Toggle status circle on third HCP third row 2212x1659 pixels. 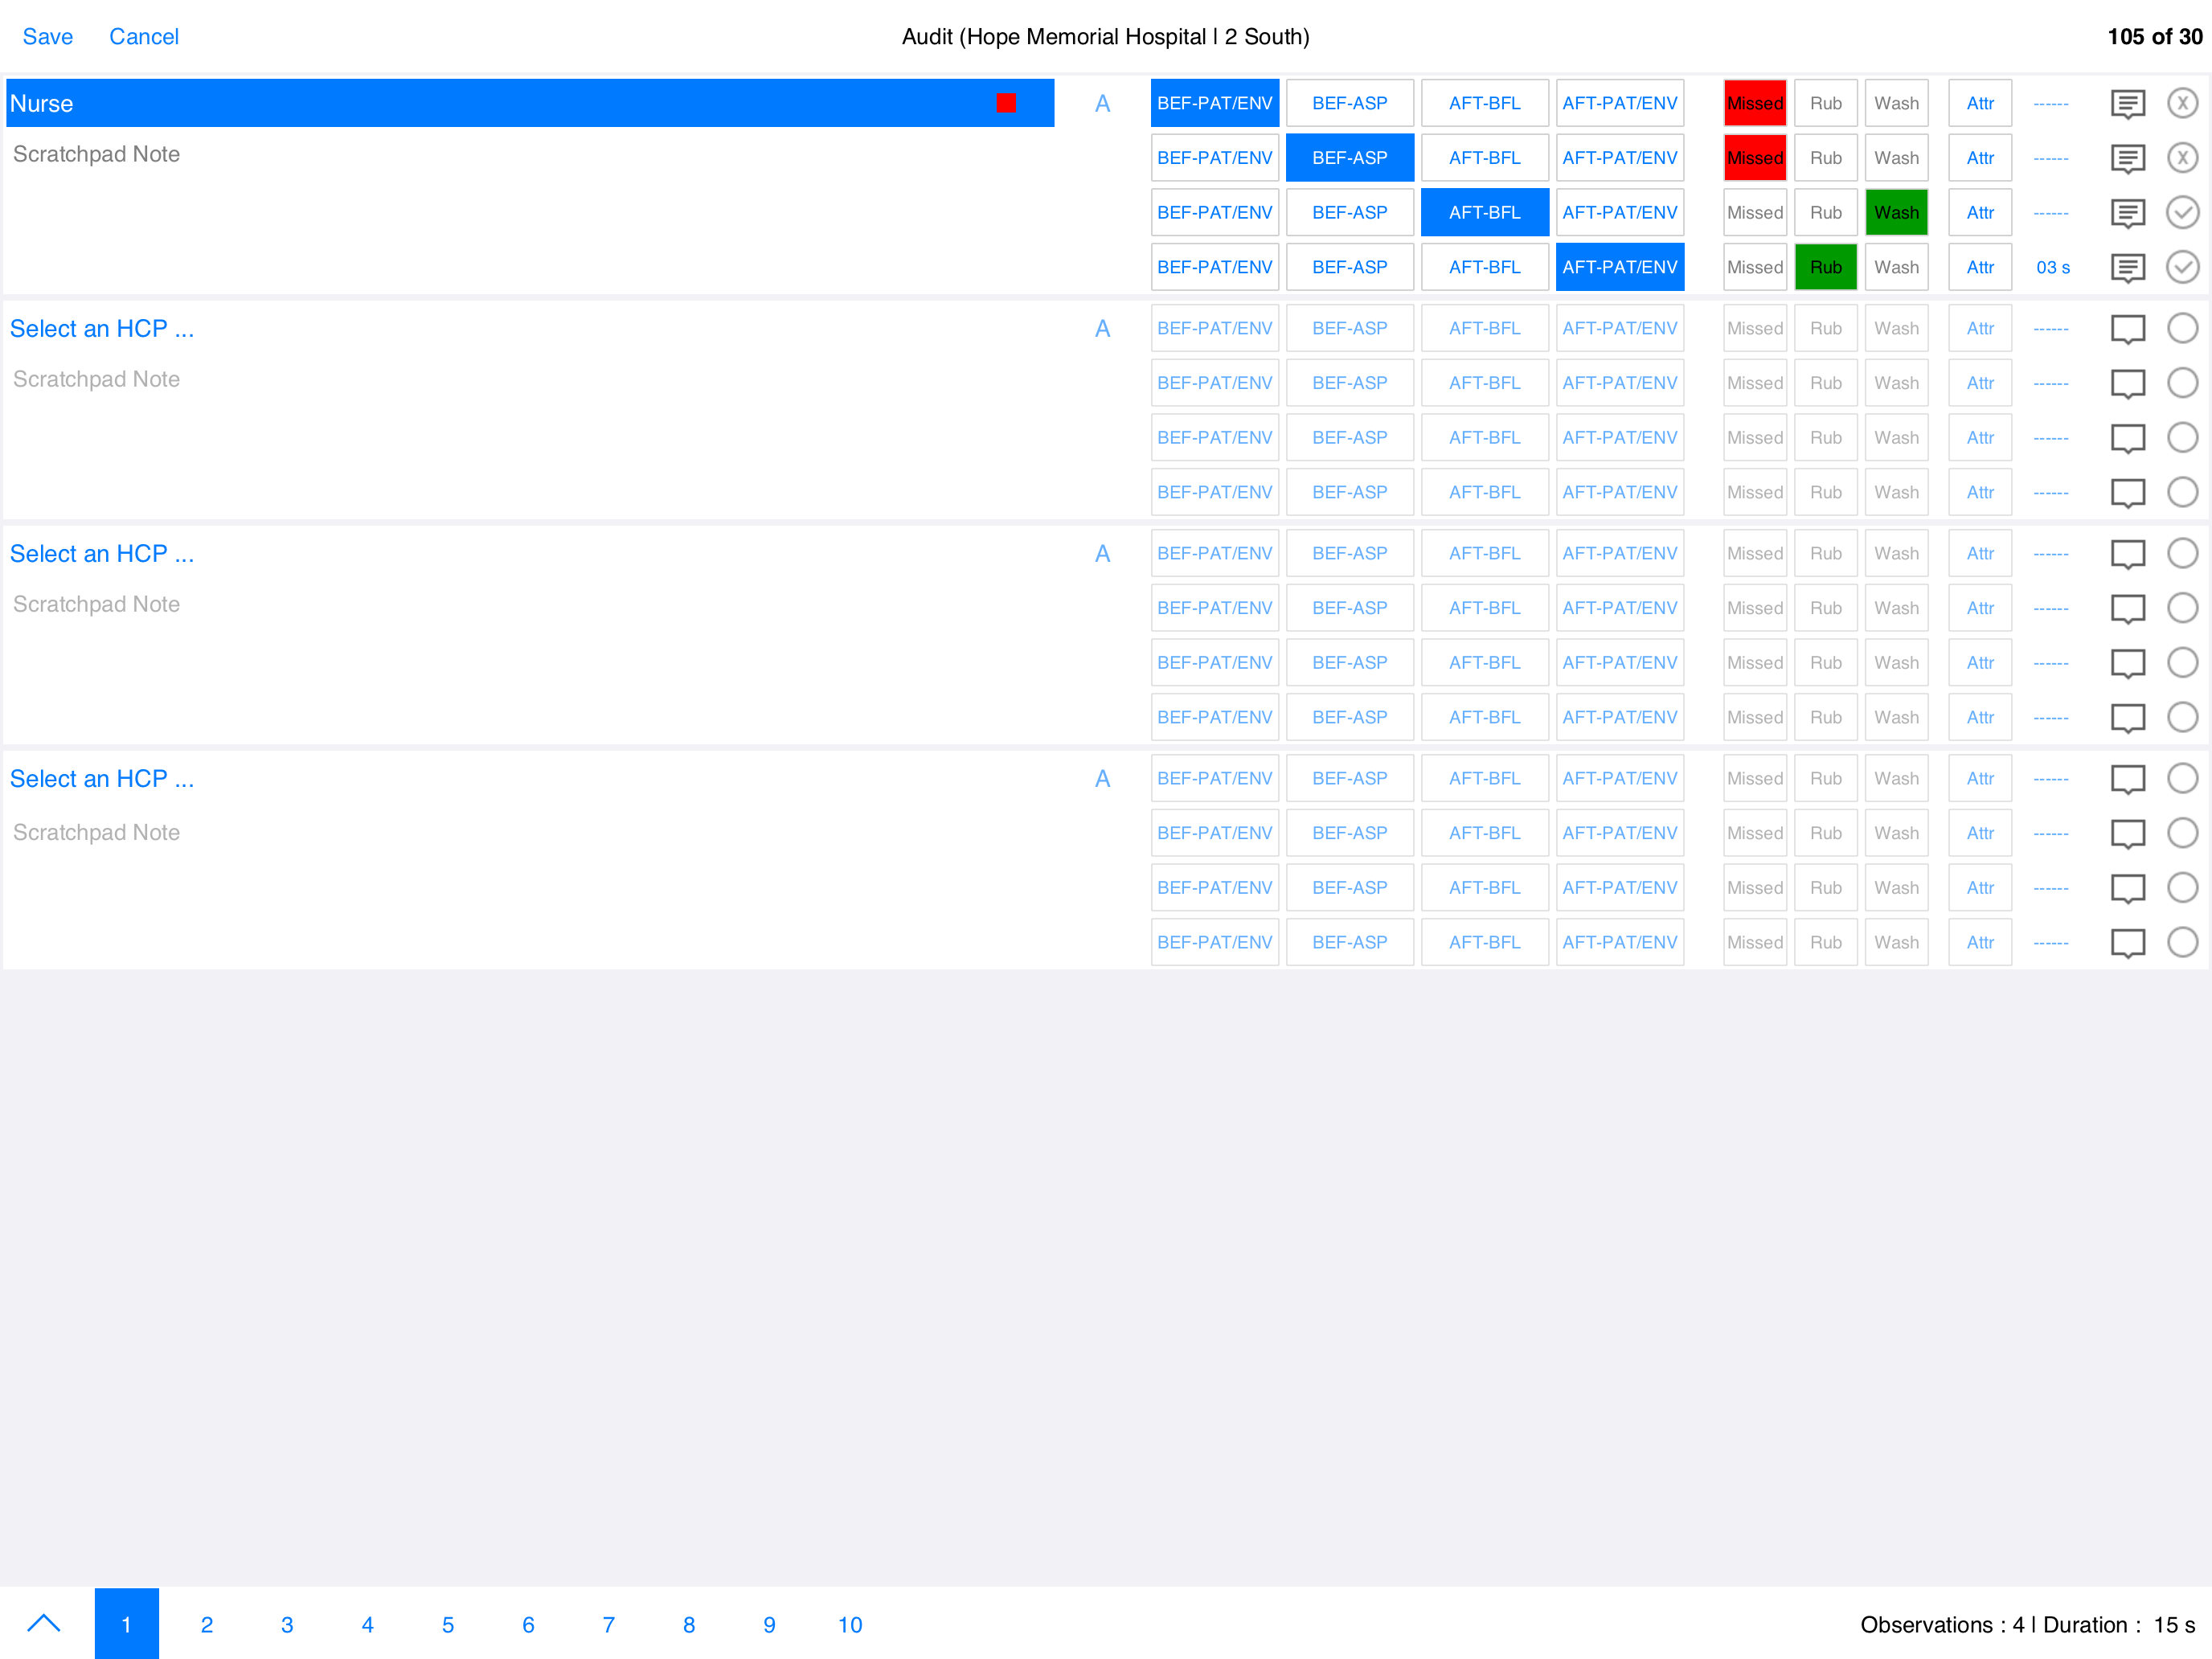[2182, 662]
